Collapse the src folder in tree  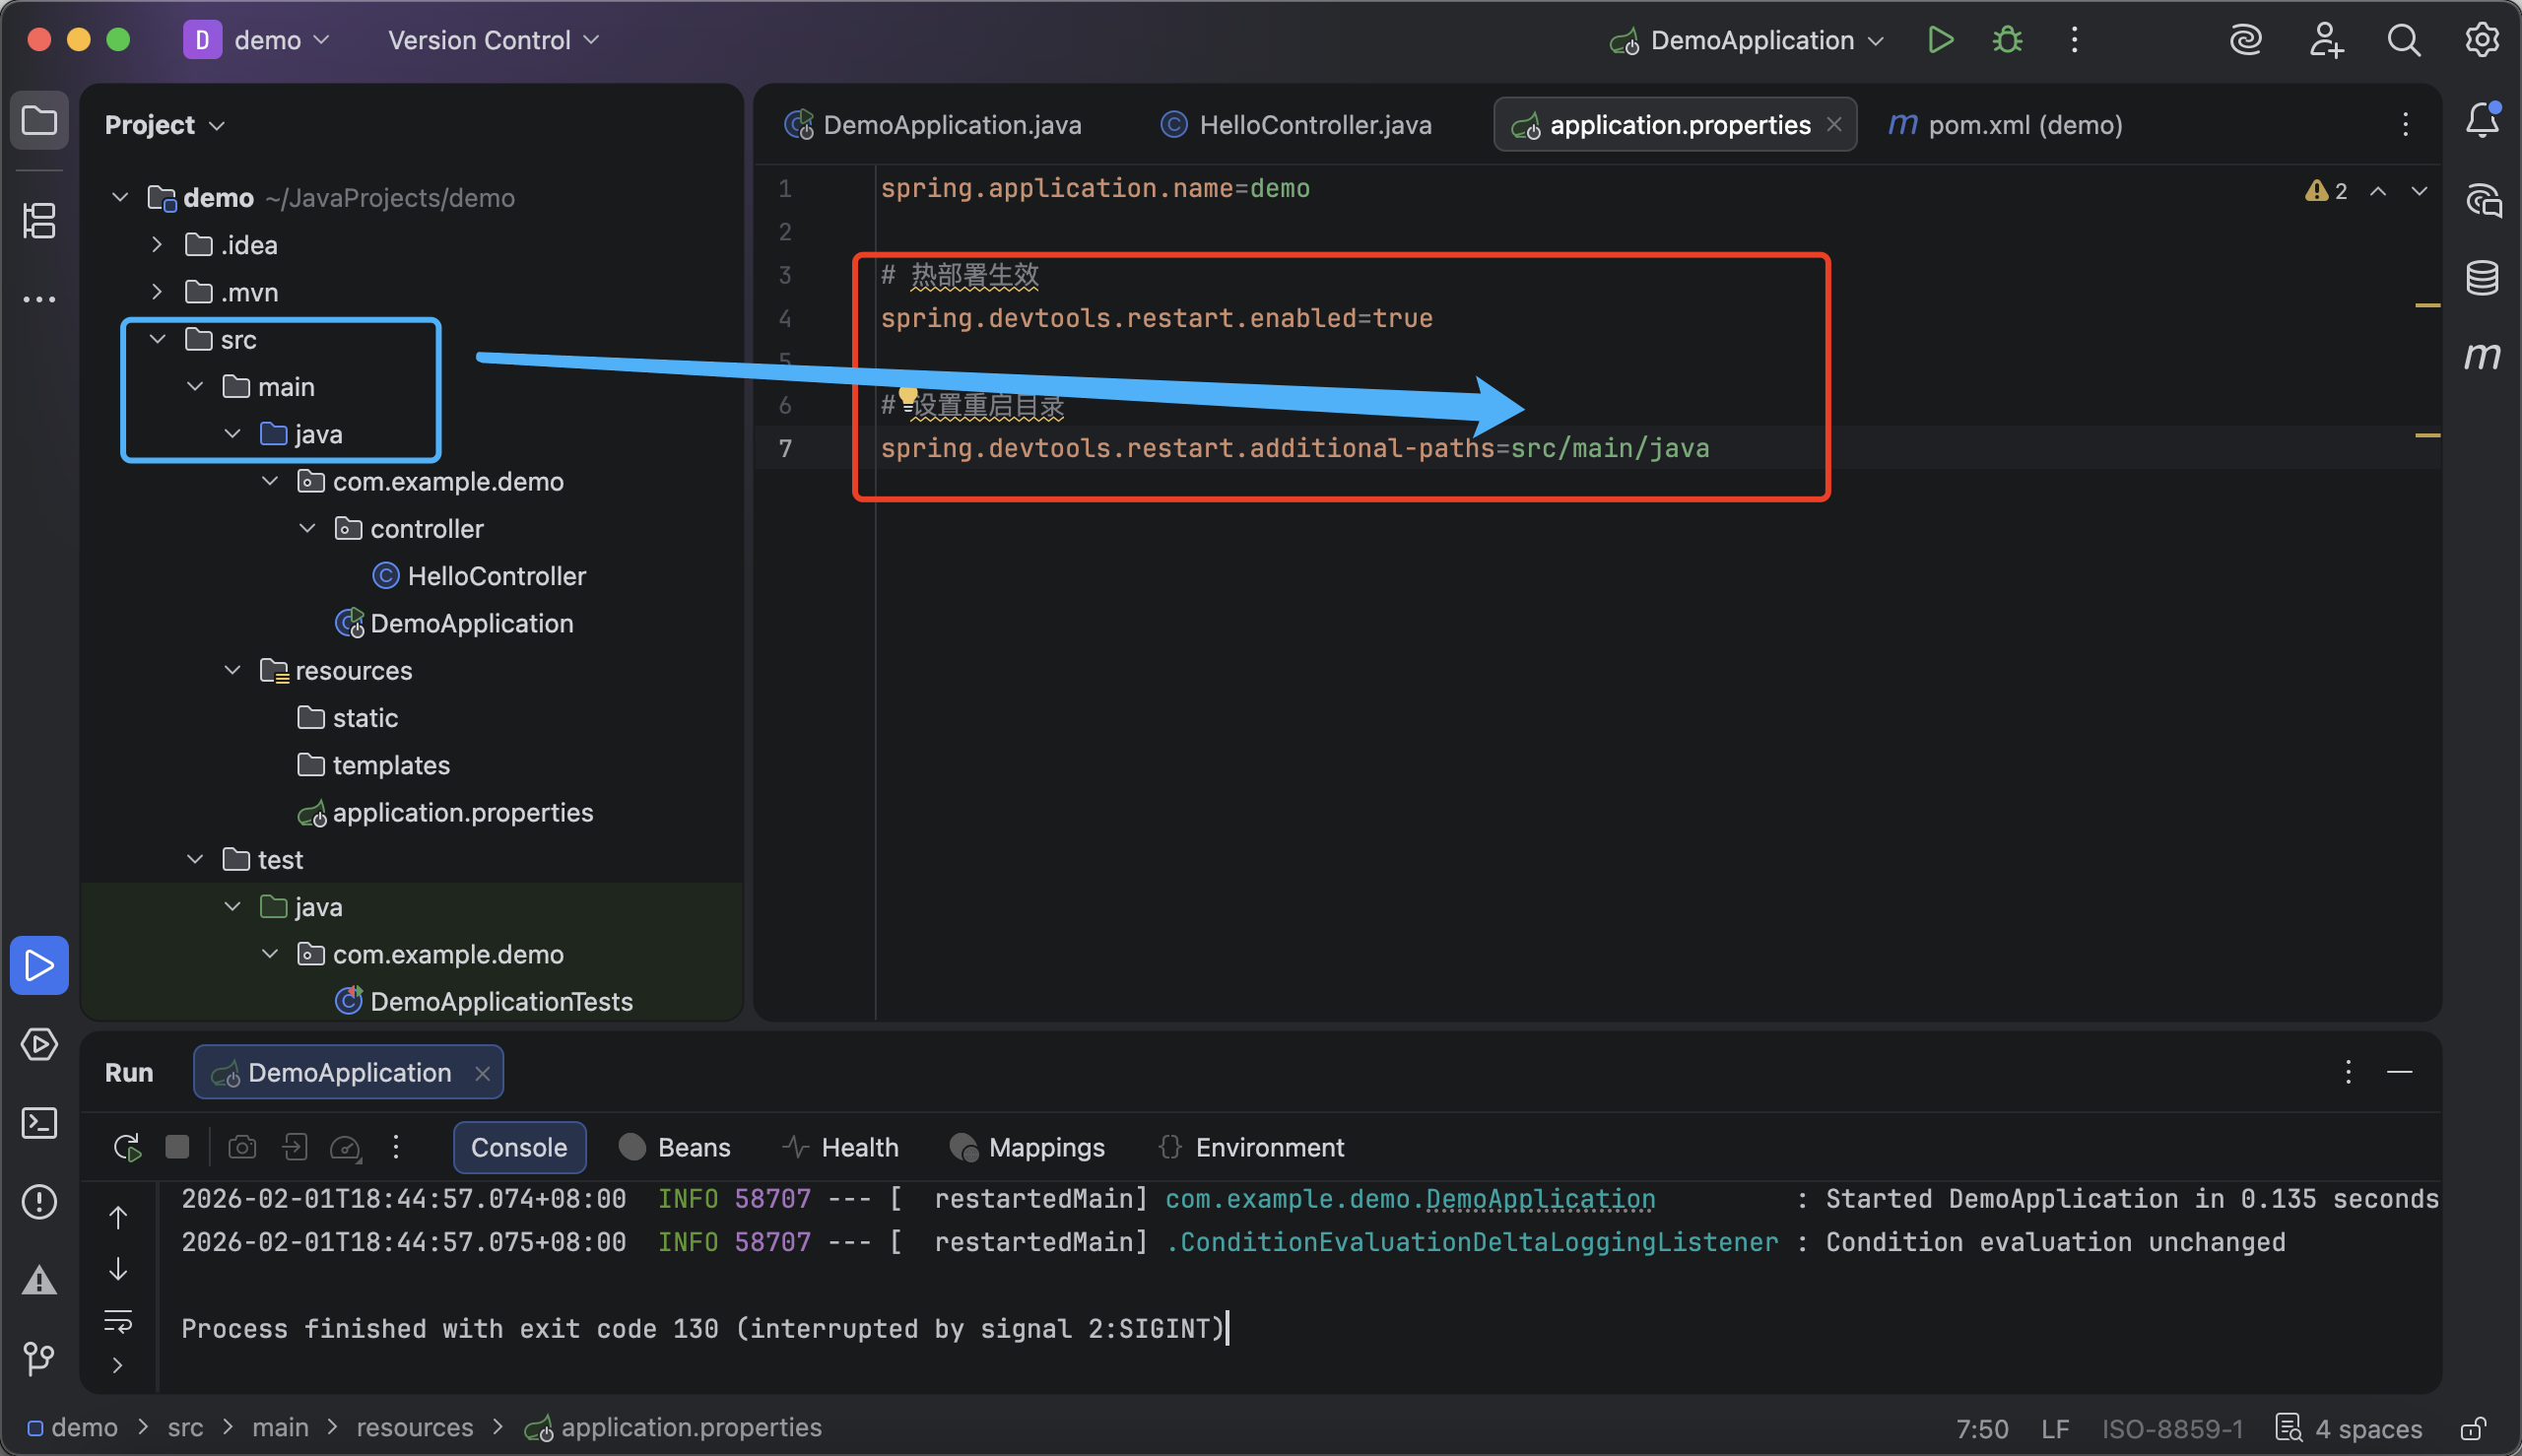pos(158,340)
